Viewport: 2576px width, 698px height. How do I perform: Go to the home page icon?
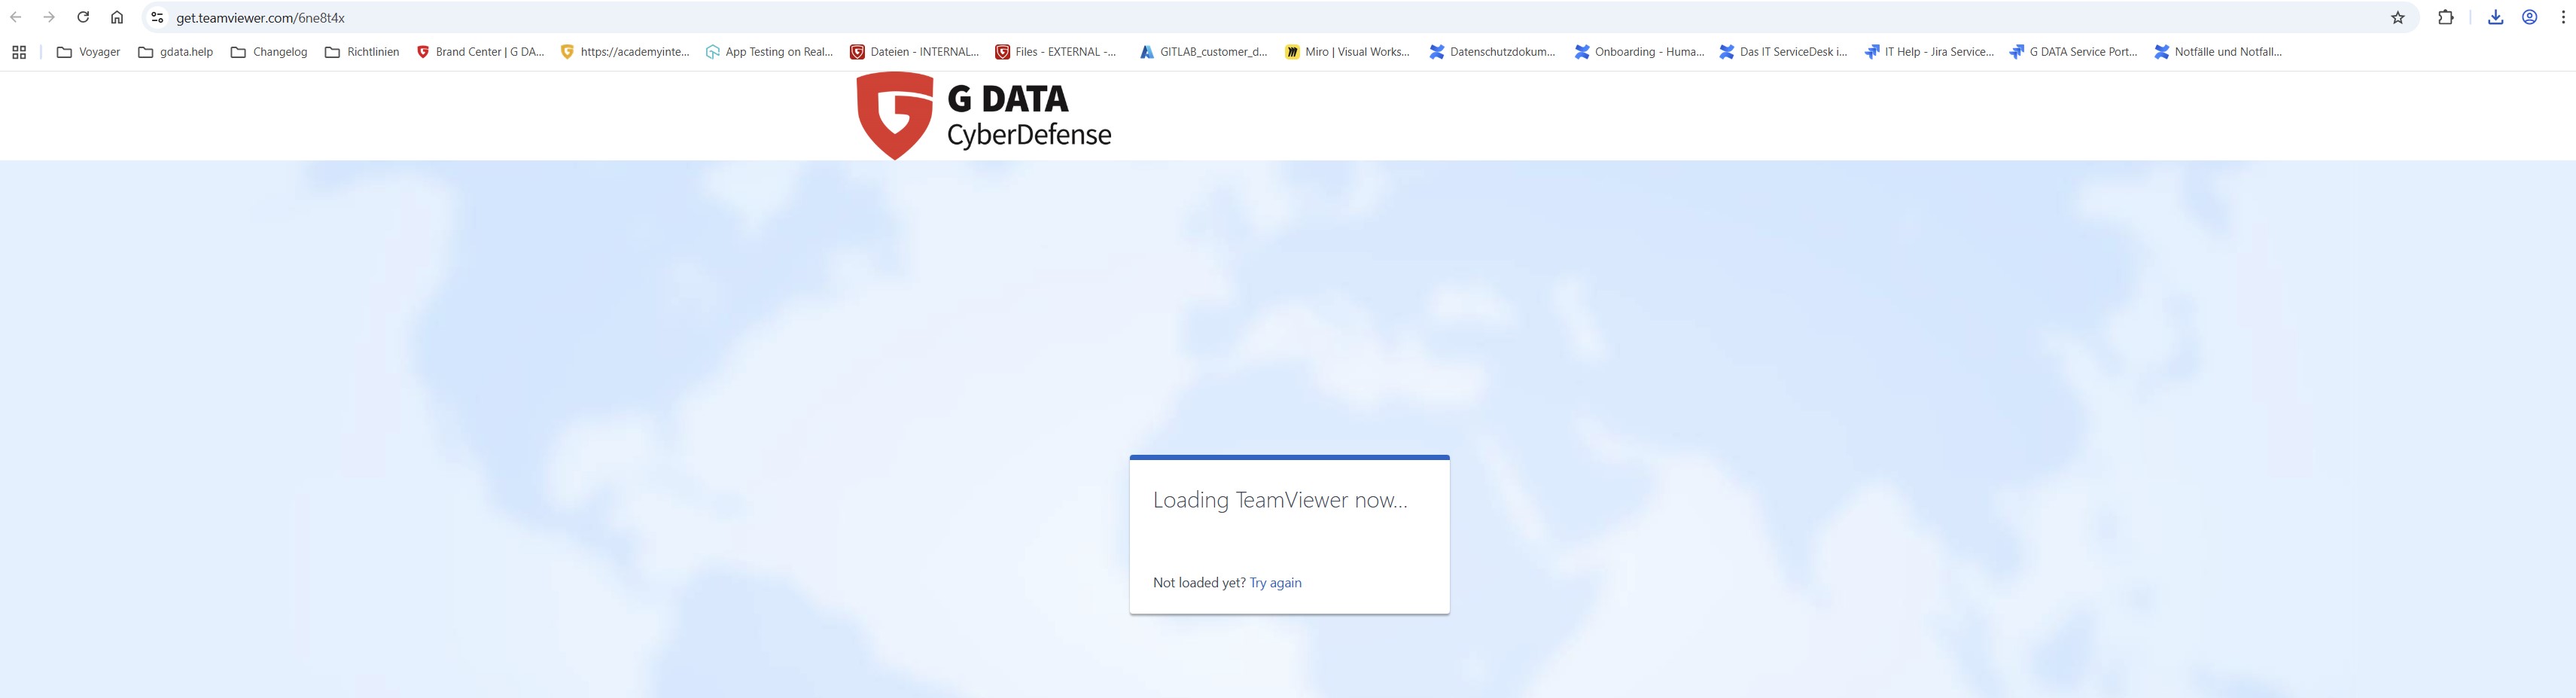pyautogui.click(x=117, y=17)
